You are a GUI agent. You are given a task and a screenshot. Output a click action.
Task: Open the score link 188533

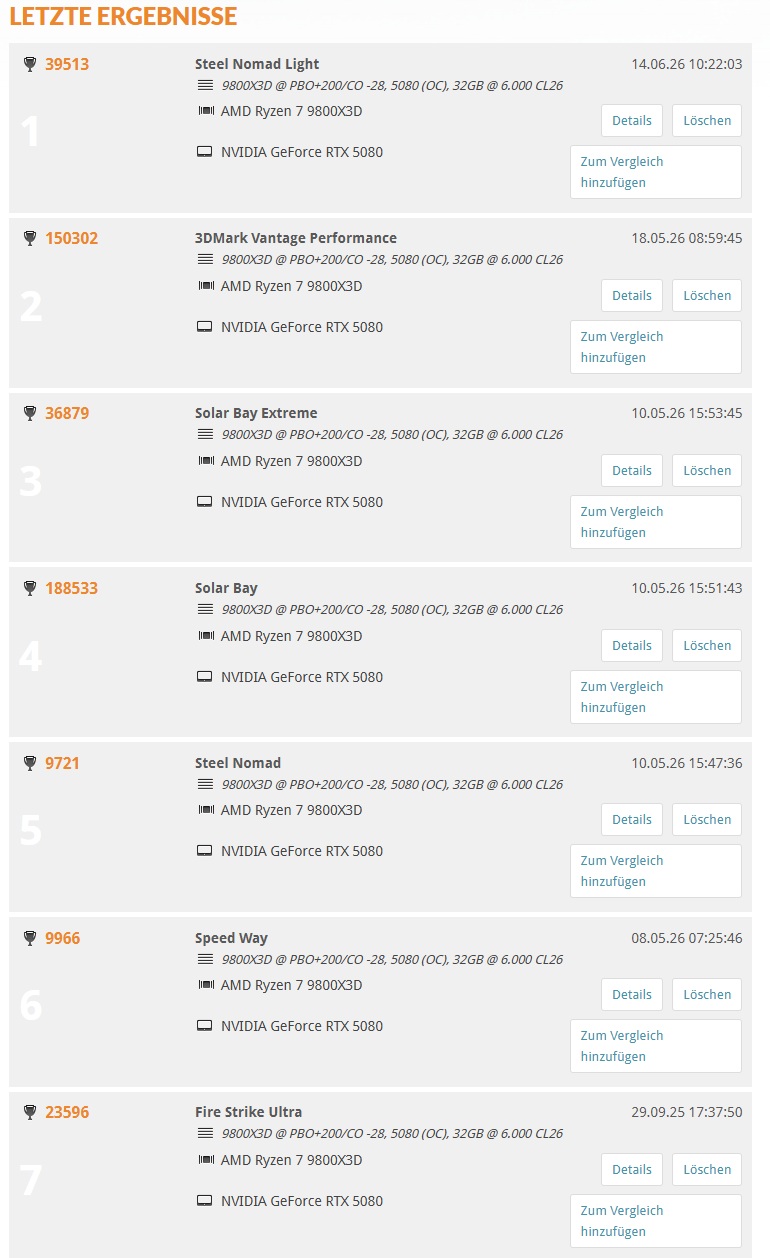click(x=71, y=588)
